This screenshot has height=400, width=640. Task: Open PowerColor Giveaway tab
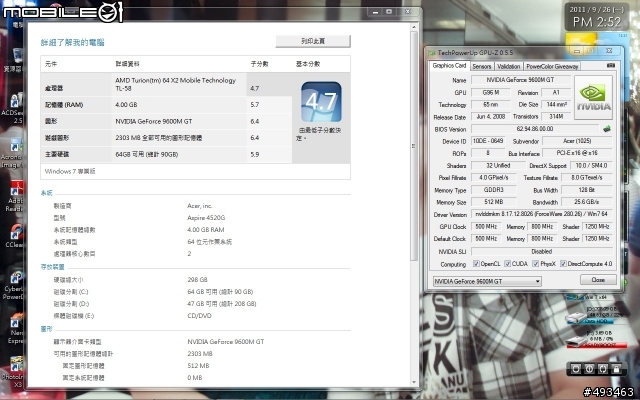tap(552, 66)
